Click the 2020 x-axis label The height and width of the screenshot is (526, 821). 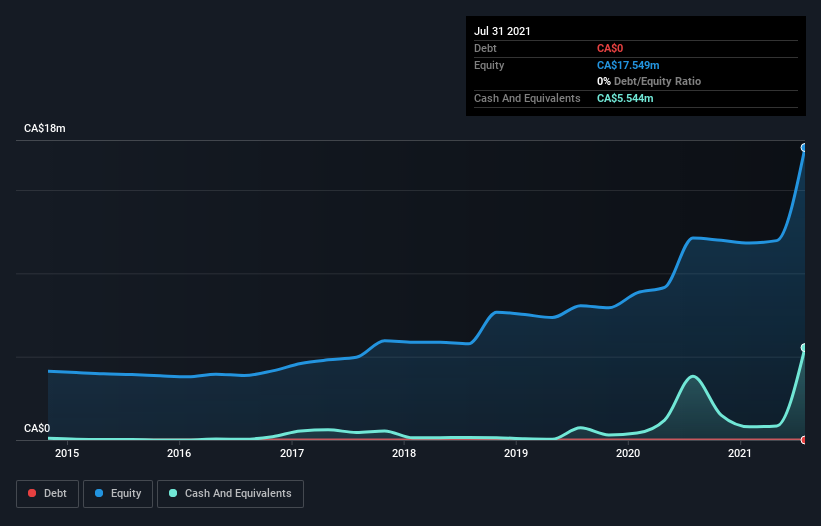click(628, 453)
